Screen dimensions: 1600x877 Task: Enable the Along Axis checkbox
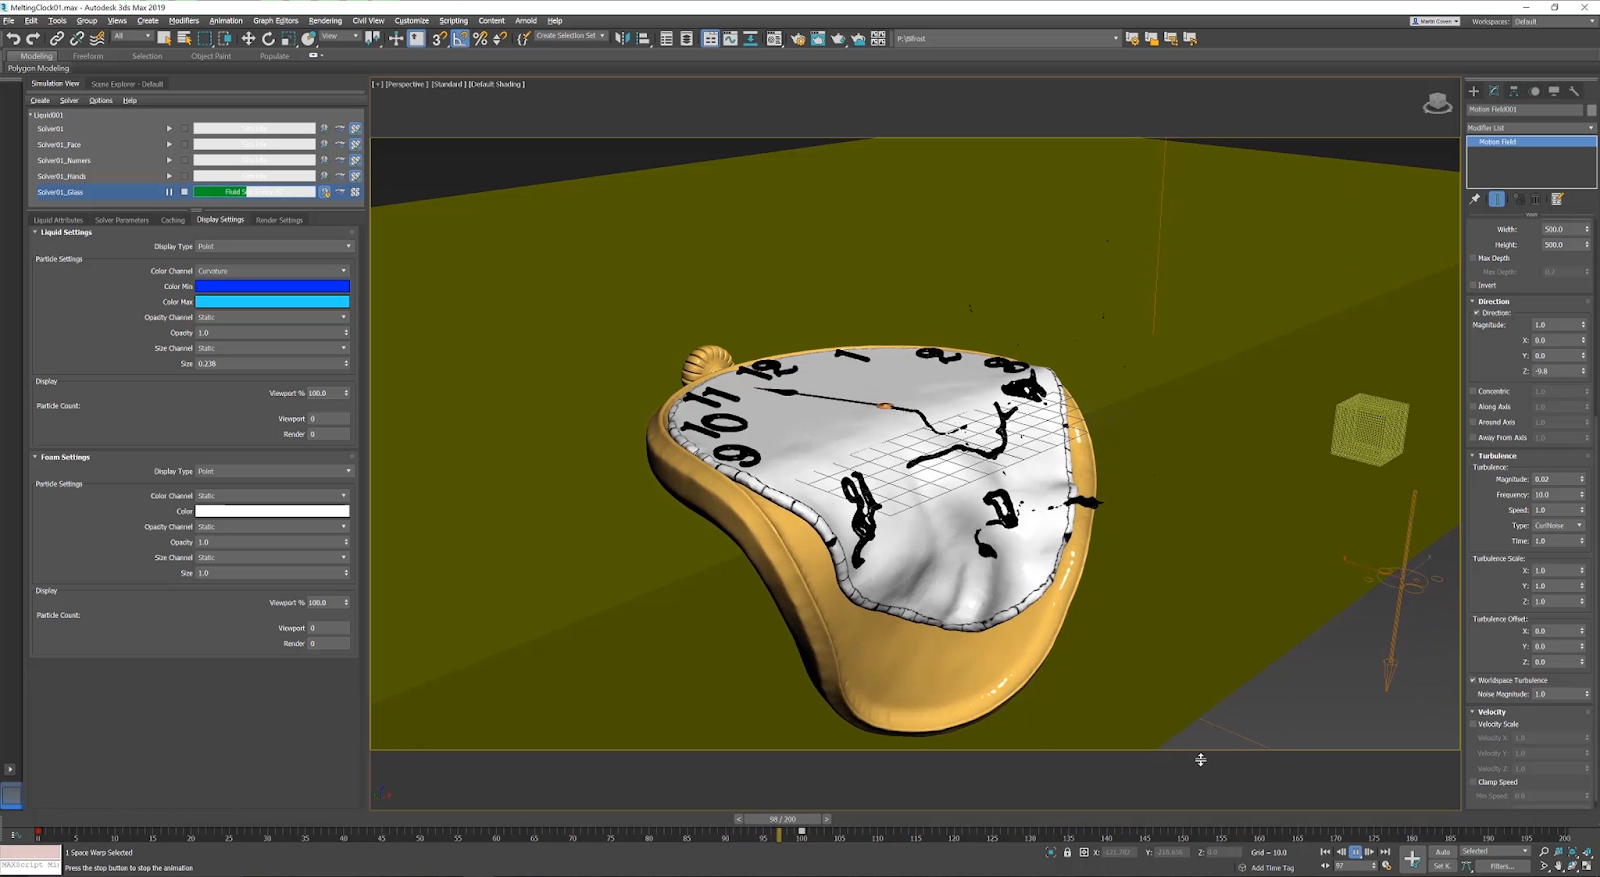pos(1473,407)
